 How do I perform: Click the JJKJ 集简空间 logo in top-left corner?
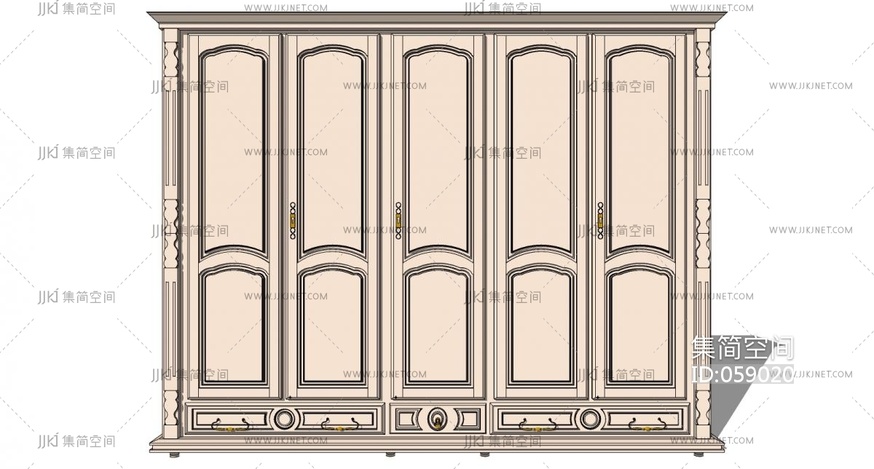pos(76,8)
